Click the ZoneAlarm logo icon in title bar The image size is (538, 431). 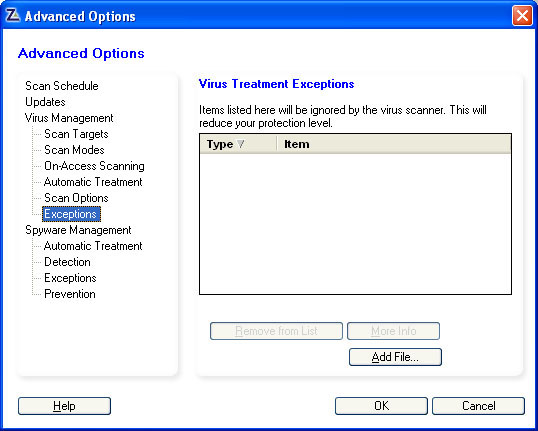tap(13, 15)
